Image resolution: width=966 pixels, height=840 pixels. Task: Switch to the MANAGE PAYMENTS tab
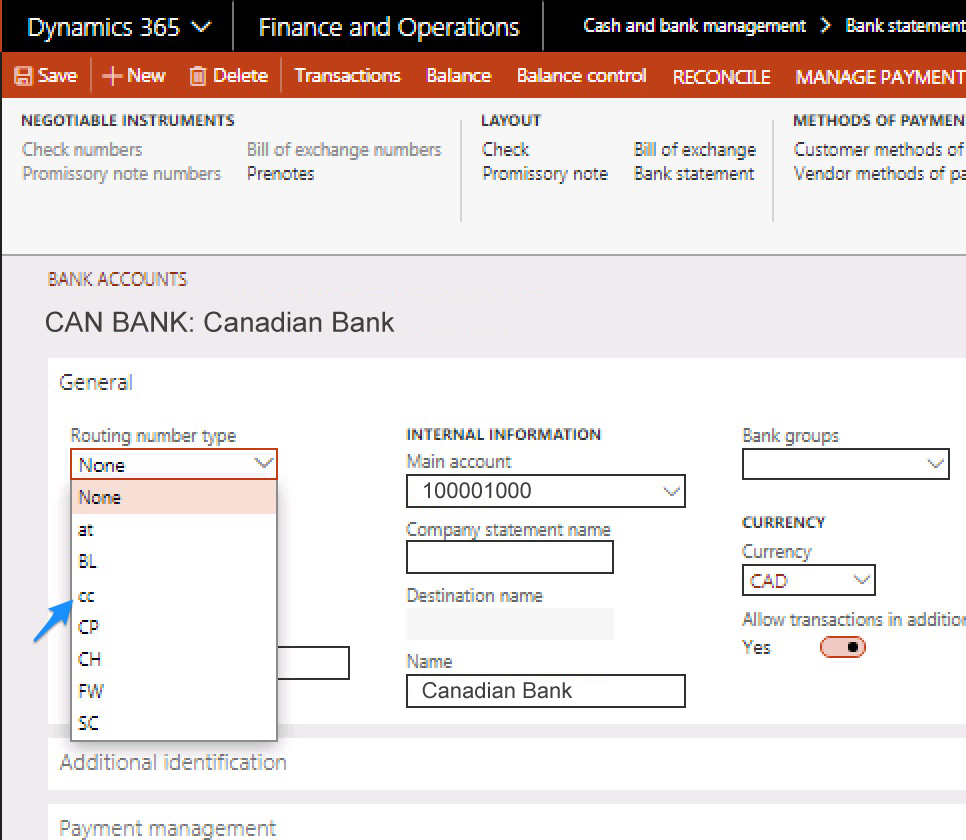880,77
